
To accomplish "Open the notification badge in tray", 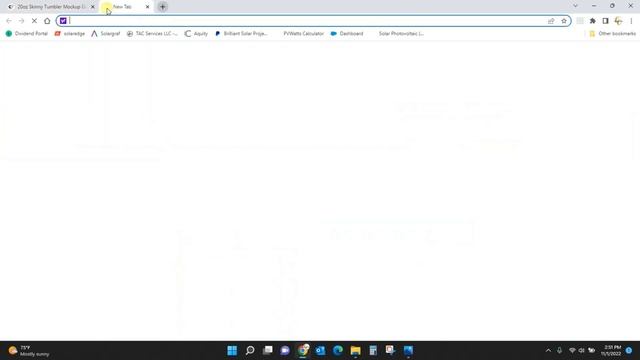I will (629, 350).
